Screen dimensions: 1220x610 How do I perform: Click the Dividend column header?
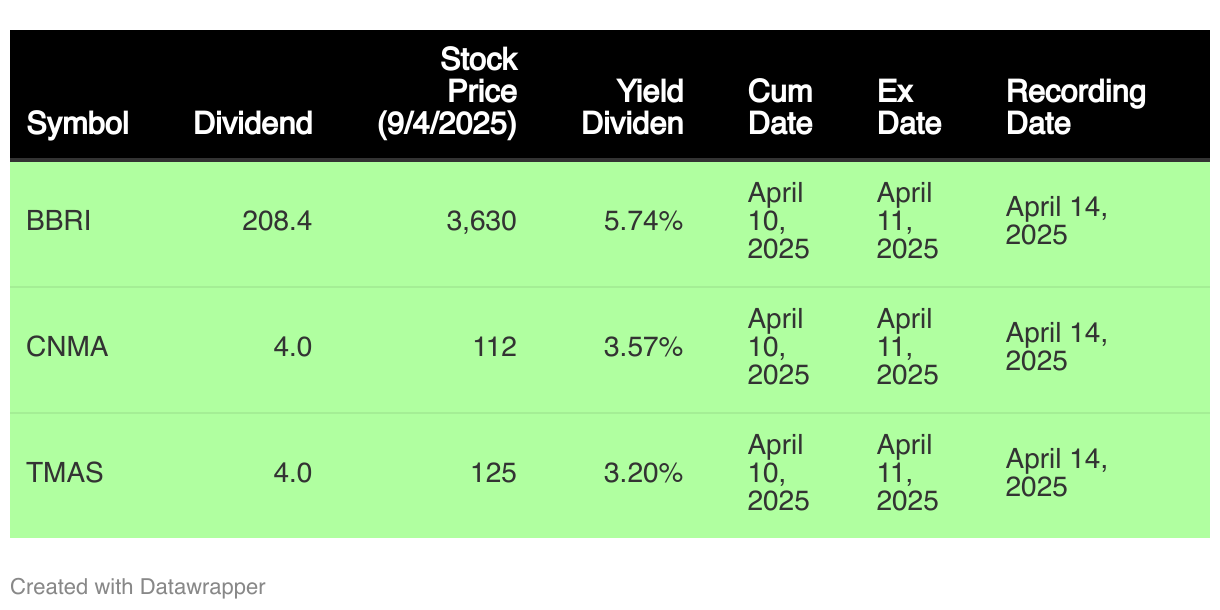click(x=253, y=124)
